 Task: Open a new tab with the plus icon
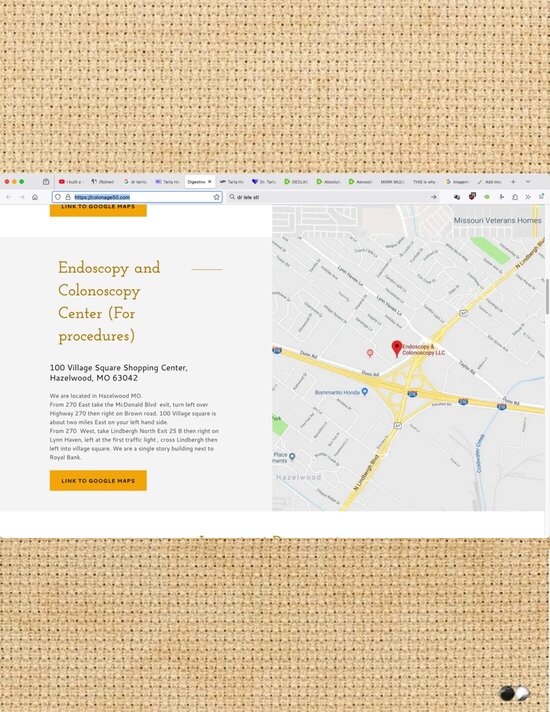point(513,182)
